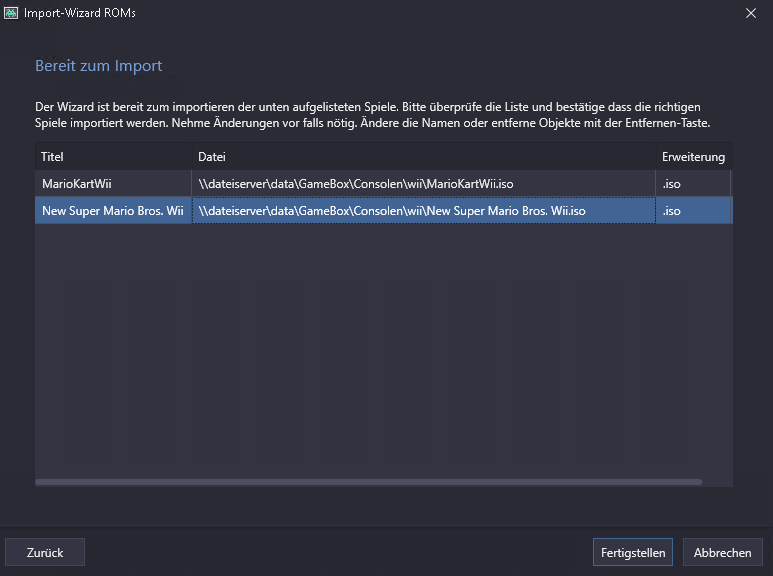
Task: Cancel the wizard via Abbrechen
Action: [723, 552]
